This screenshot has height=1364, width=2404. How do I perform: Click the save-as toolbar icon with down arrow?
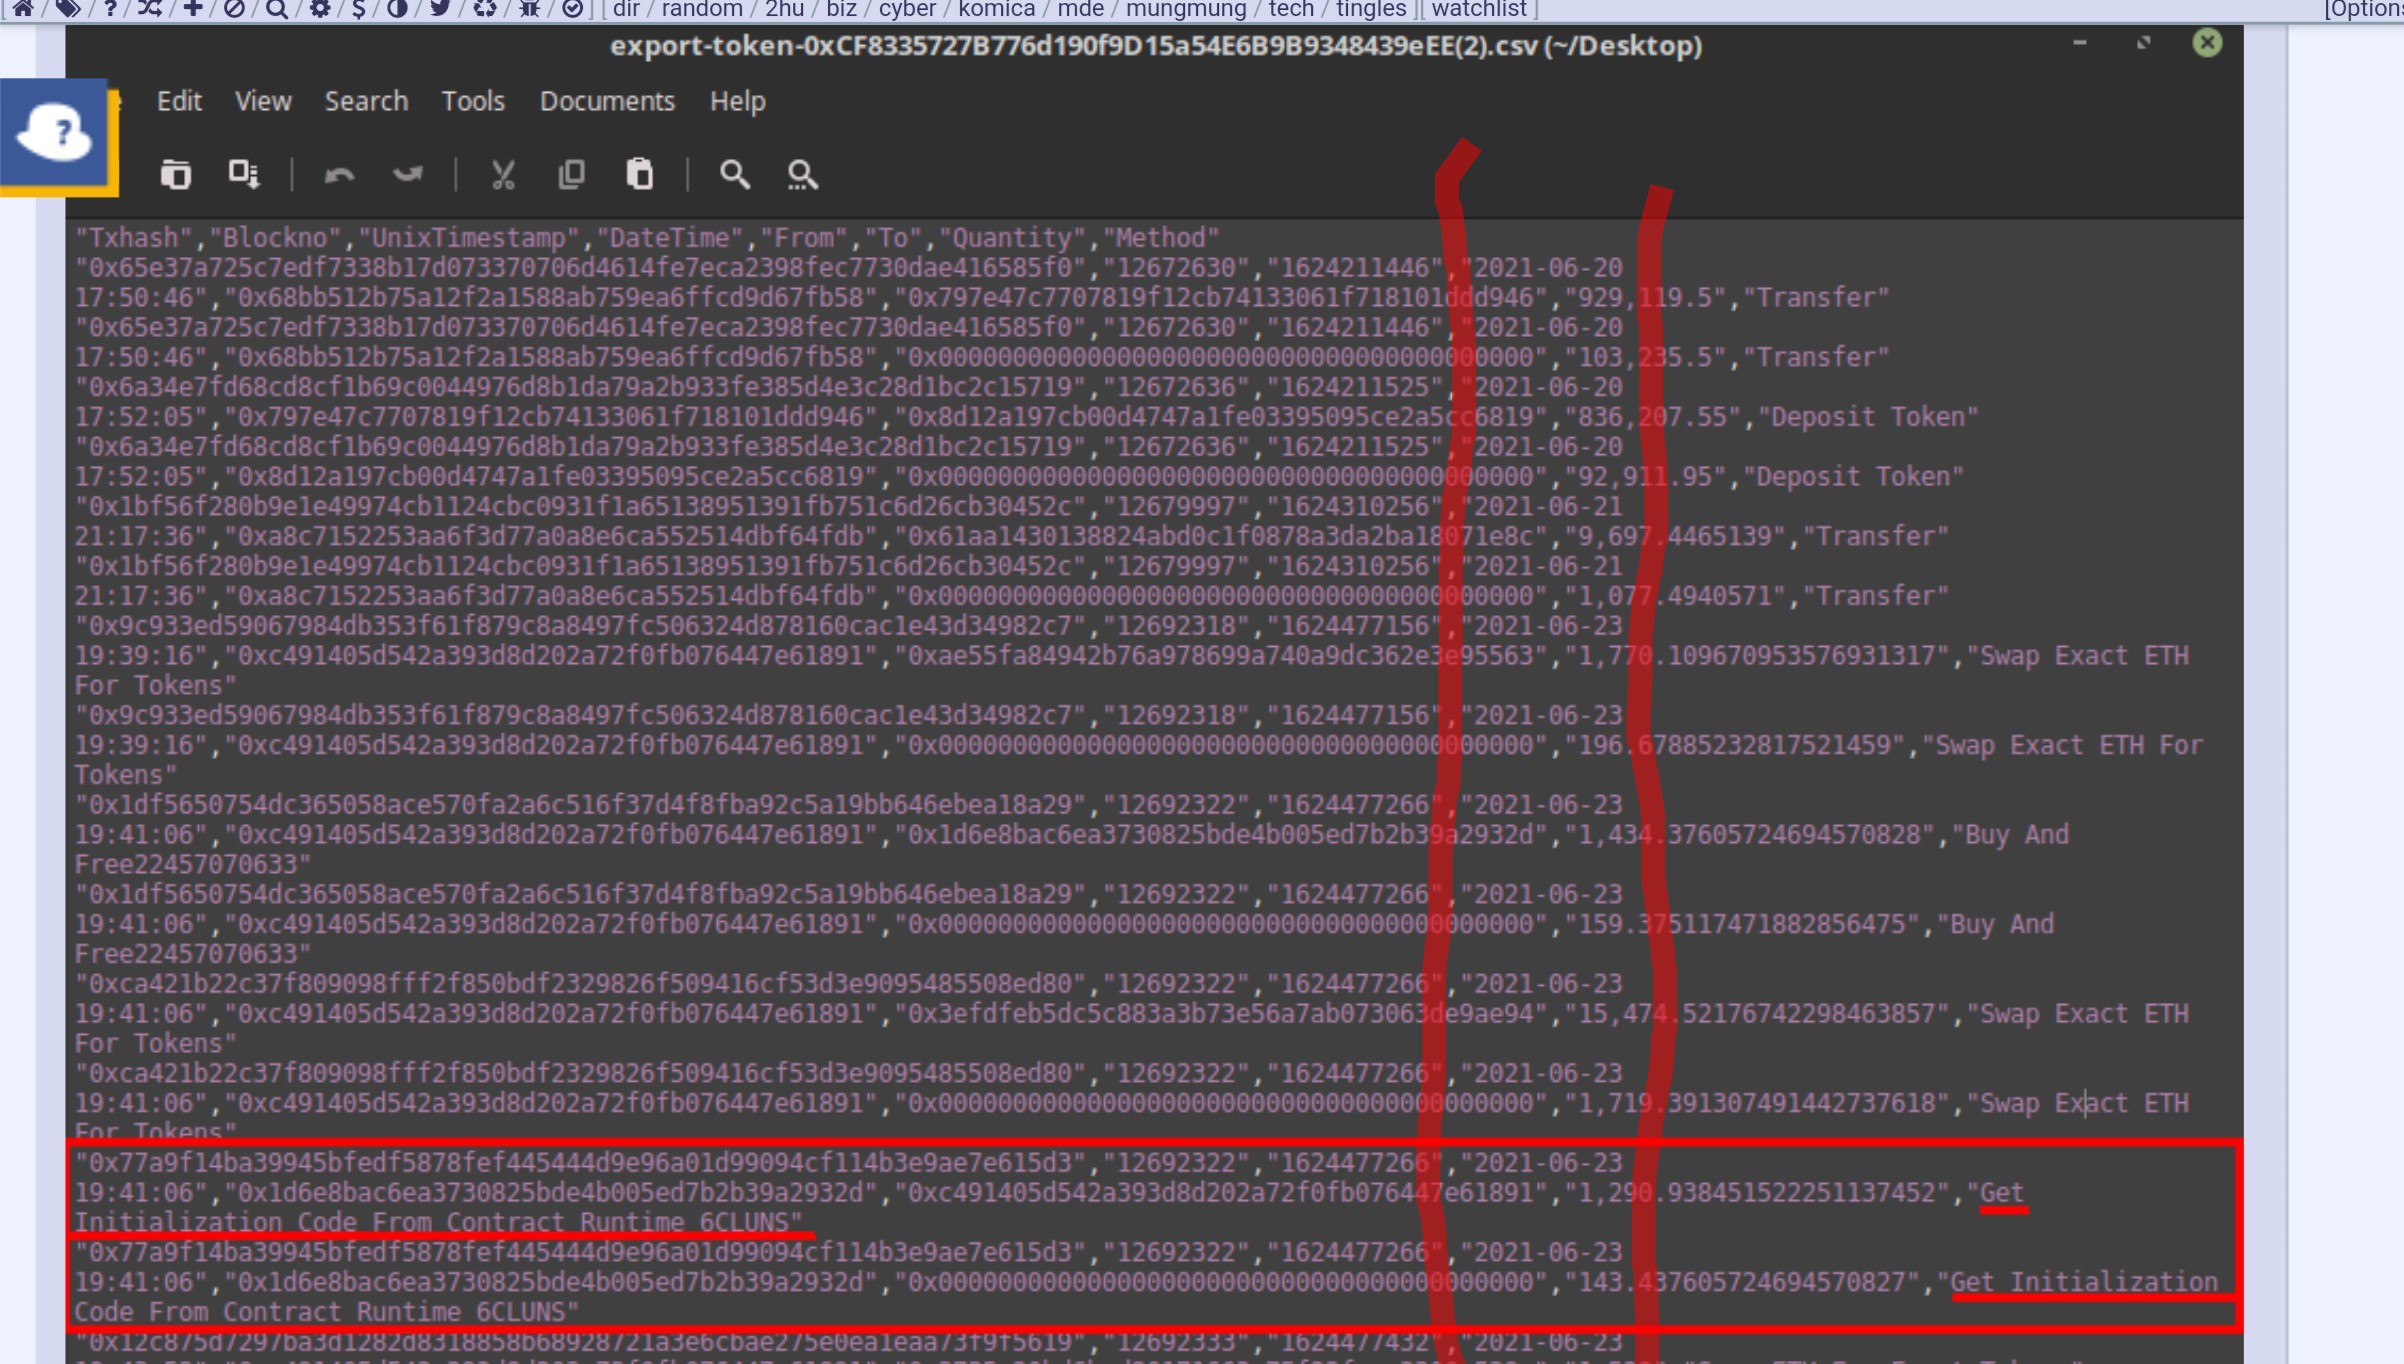pyautogui.click(x=243, y=174)
